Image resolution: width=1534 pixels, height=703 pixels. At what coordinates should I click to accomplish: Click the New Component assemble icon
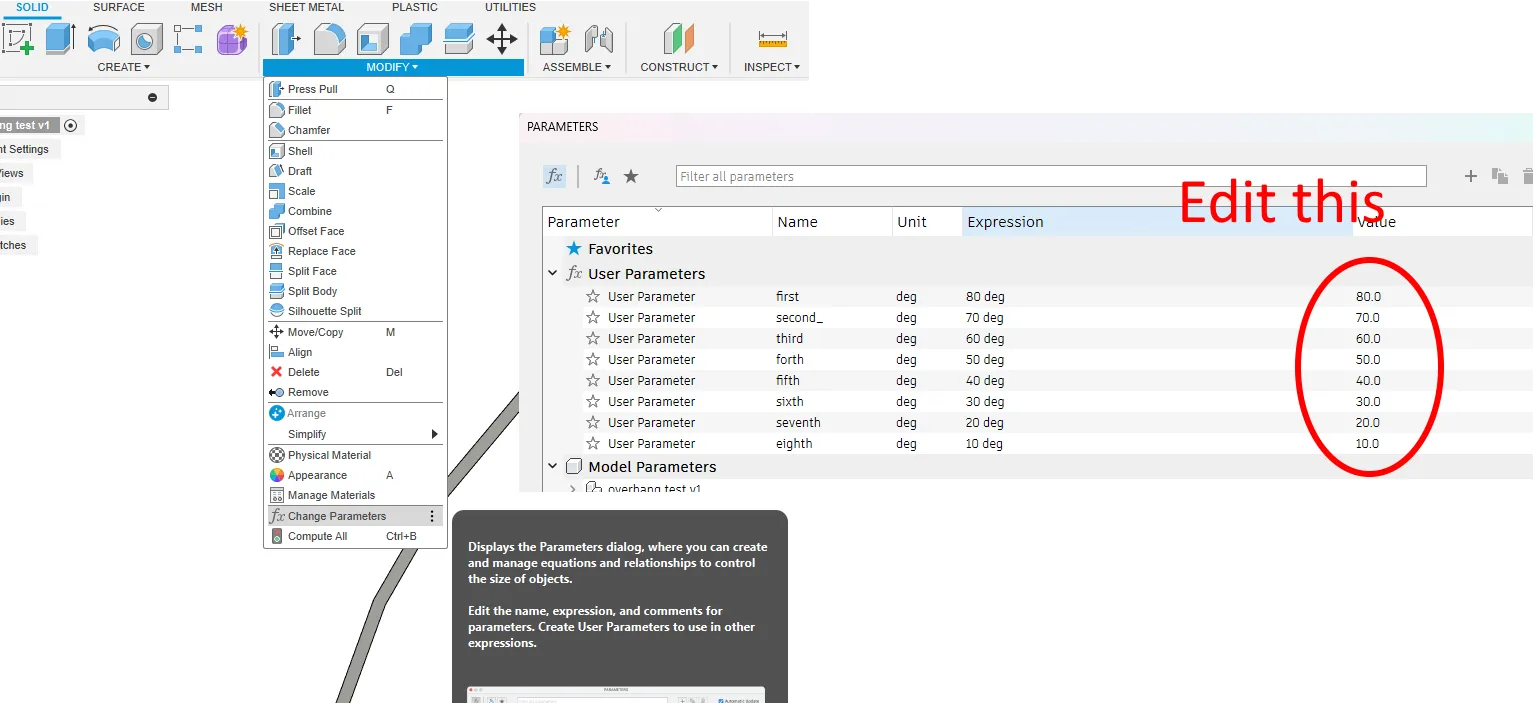pyautogui.click(x=554, y=39)
